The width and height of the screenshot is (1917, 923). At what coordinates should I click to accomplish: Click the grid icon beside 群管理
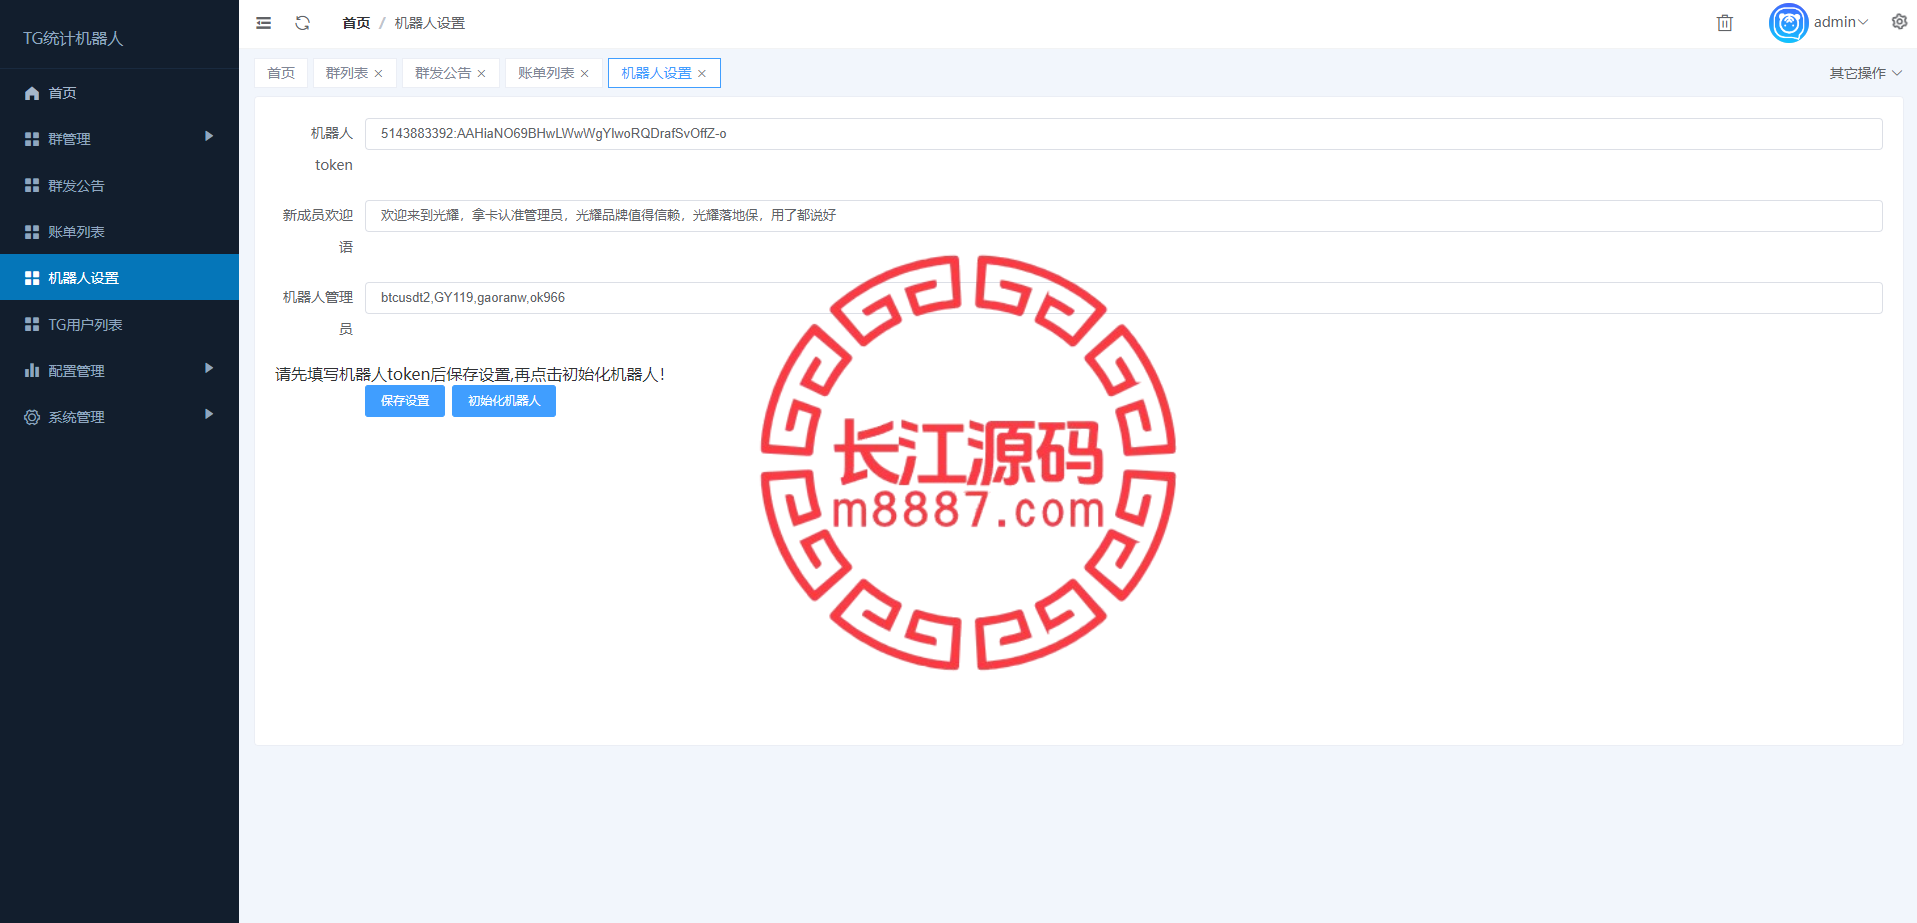tap(32, 139)
